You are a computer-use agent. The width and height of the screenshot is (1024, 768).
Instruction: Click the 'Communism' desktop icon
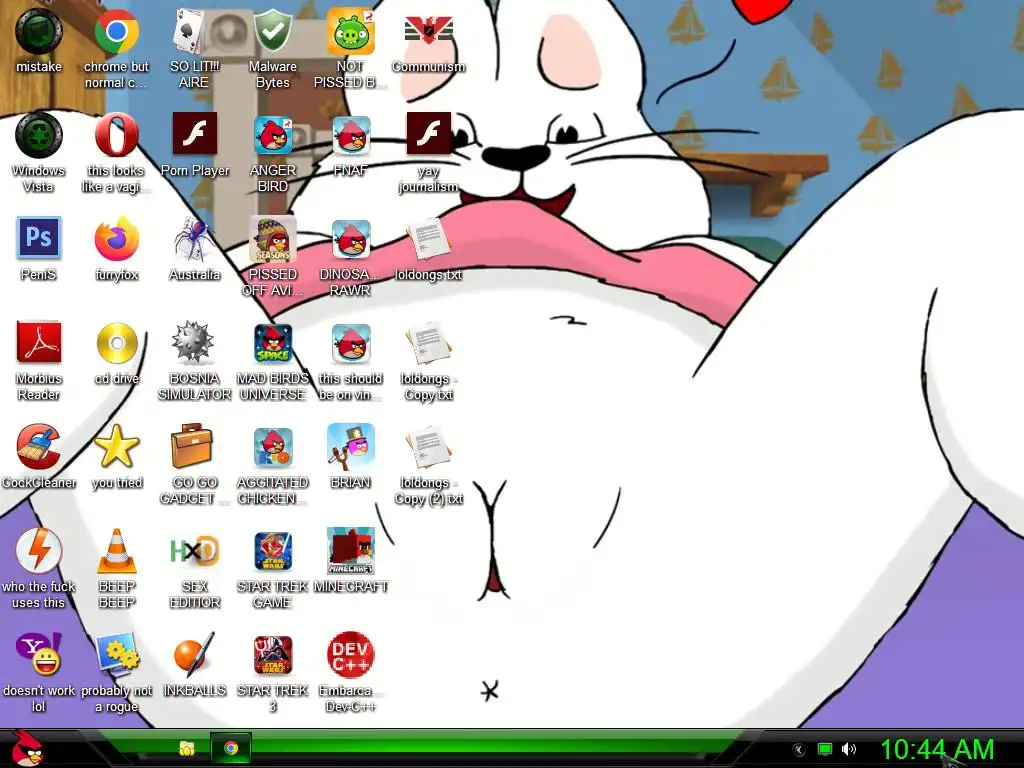[x=428, y=31]
